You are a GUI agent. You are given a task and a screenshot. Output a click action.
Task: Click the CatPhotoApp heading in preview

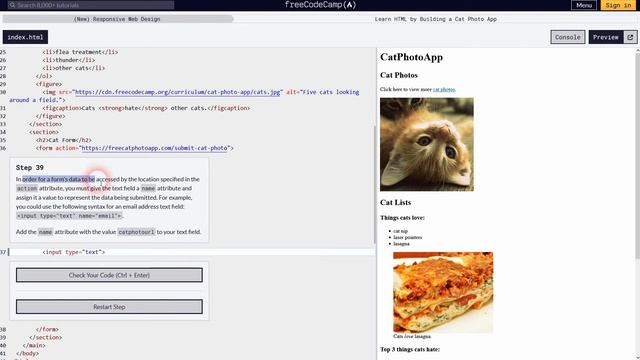[x=411, y=57]
